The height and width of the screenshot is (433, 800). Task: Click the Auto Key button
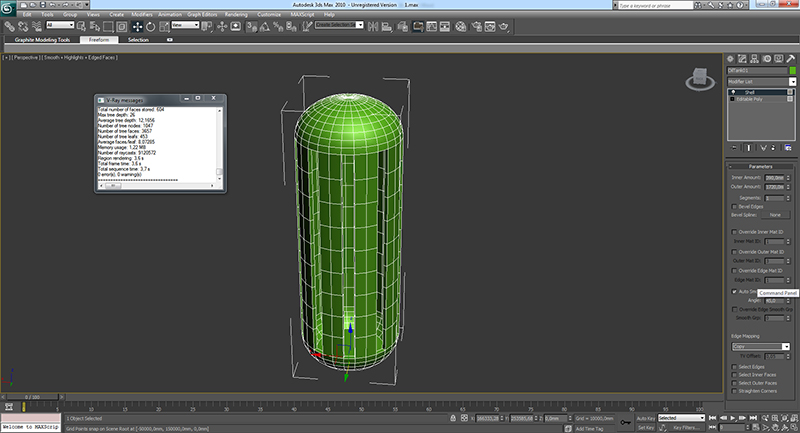[645, 418]
